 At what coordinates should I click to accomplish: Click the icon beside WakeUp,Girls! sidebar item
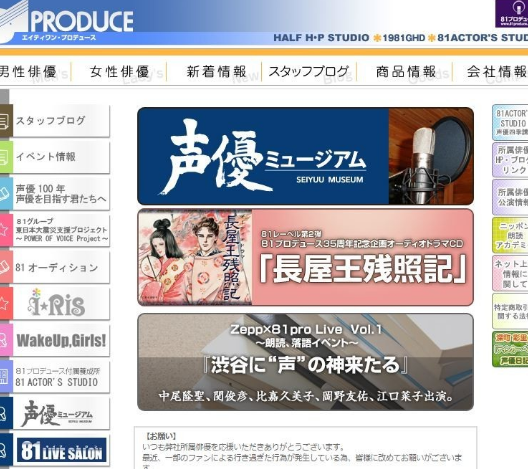6,340
